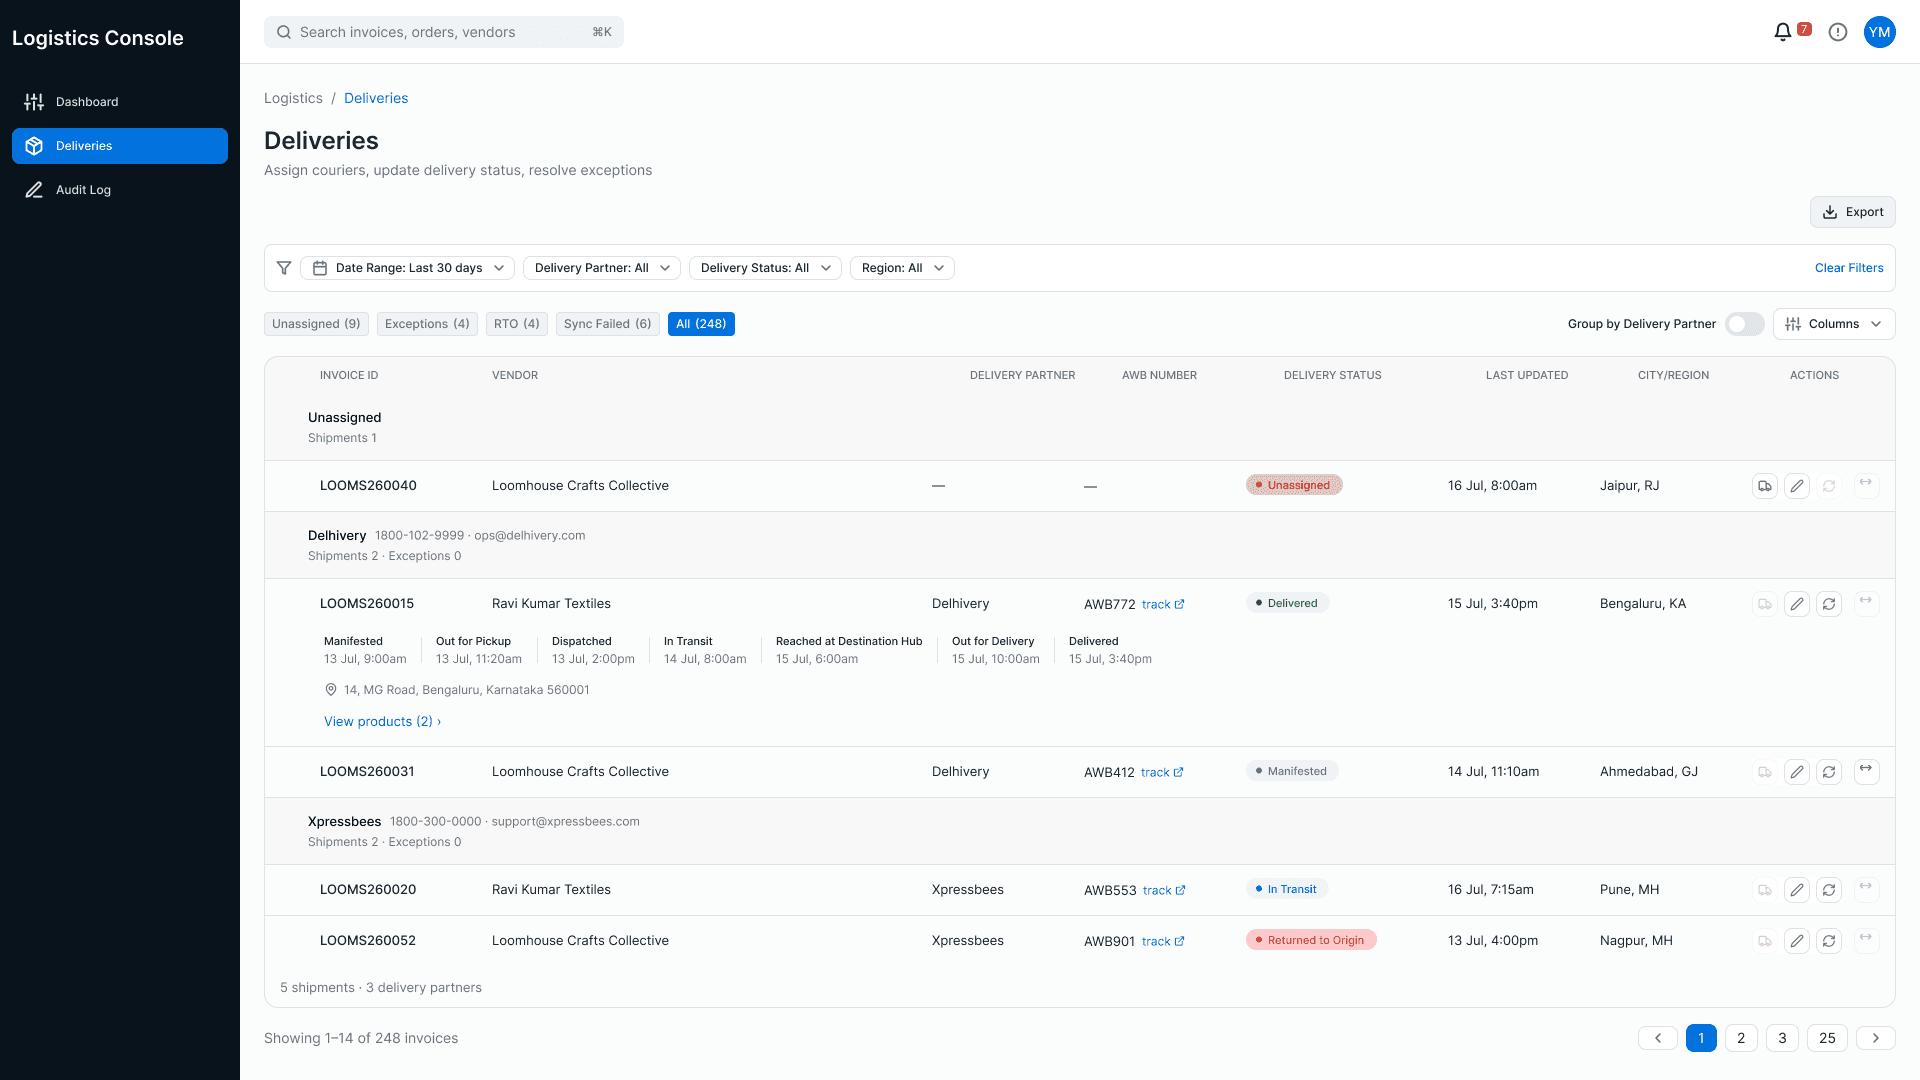Screen dimensions: 1920x1080
Task: Click the Deliveries breadcrumb link
Action: (376, 98)
